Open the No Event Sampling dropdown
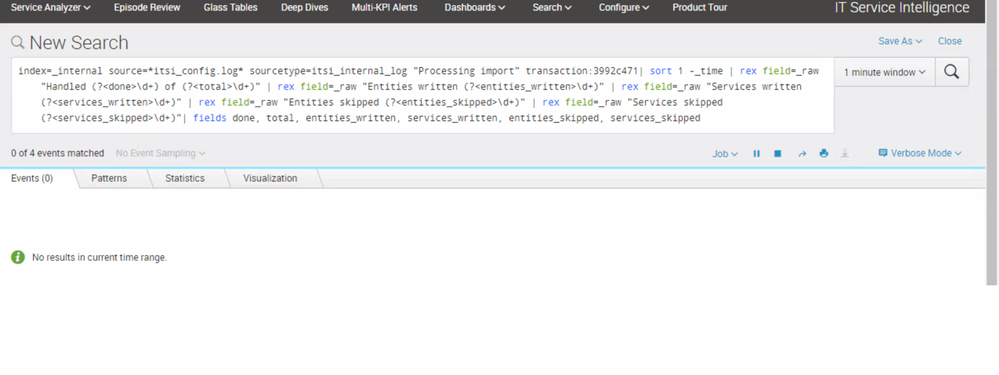999x375 pixels. [x=161, y=153]
